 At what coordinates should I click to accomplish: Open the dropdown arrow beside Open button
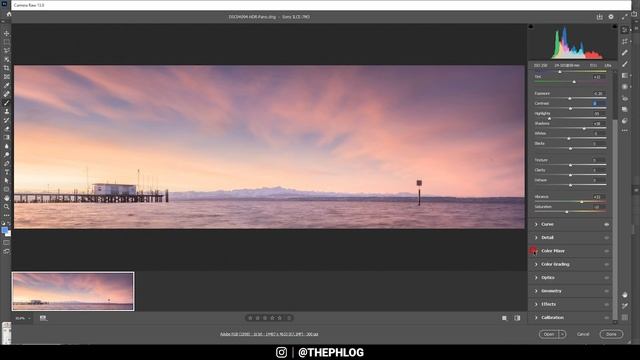[x=562, y=334]
